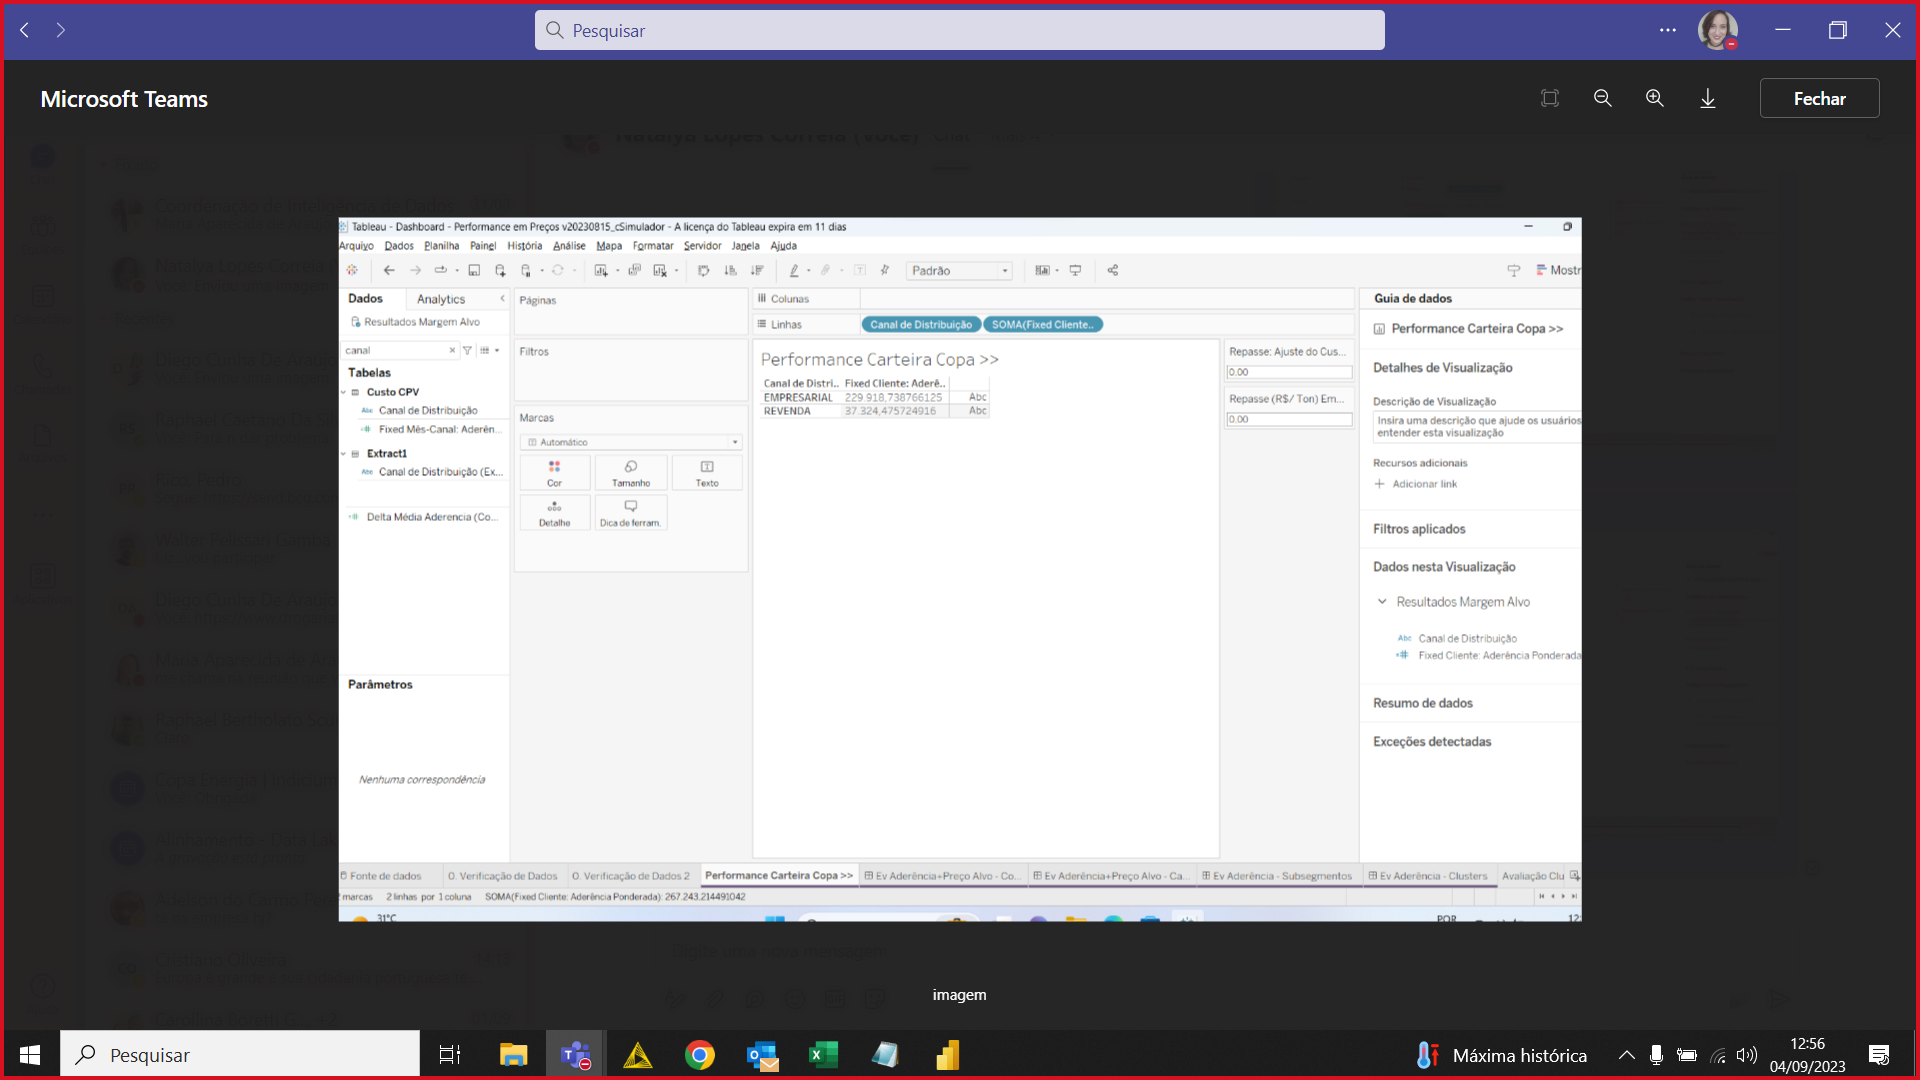
Task: Click the Tamanho marks card button
Action: (631, 473)
